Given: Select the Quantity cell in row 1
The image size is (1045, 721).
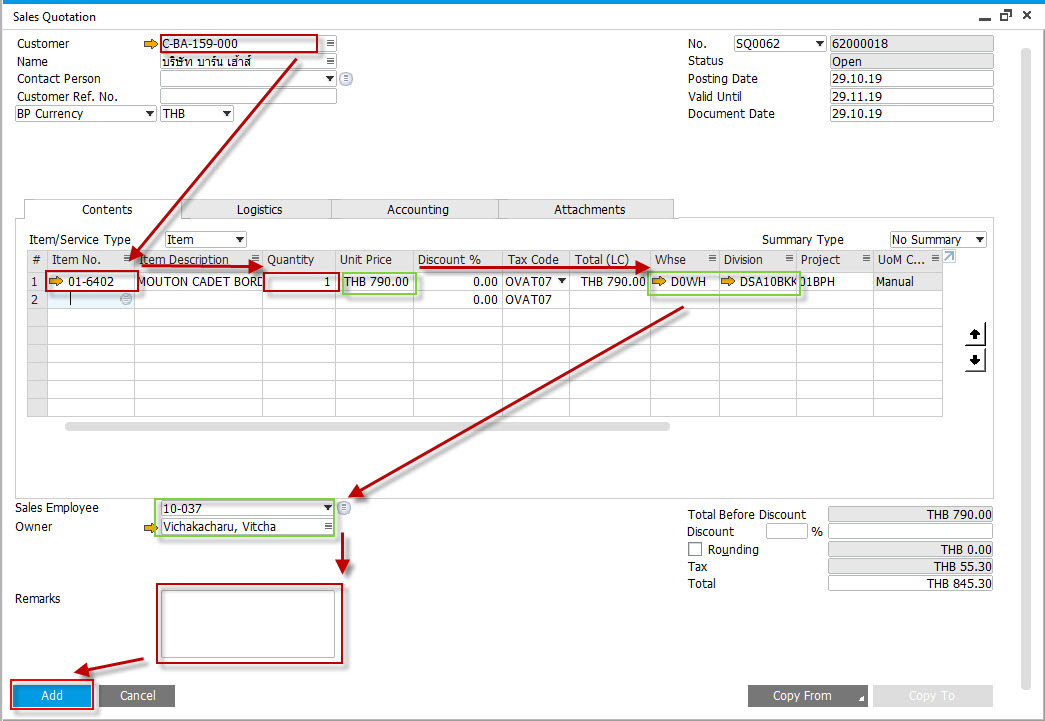Looking at the screenshot, I should click(300, 282).
